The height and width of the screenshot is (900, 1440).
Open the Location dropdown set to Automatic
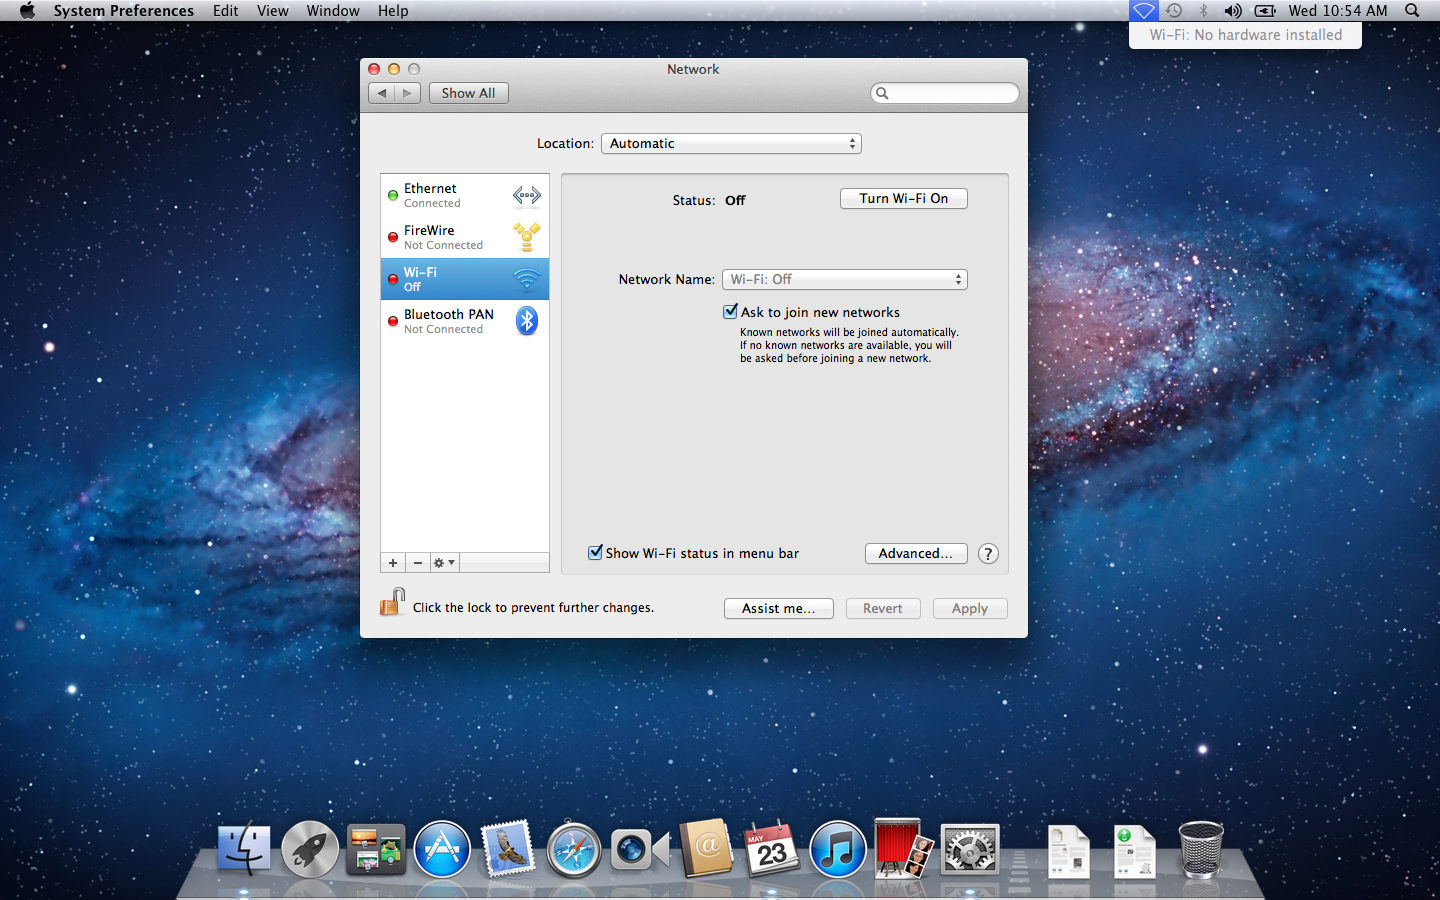[731, 144]
